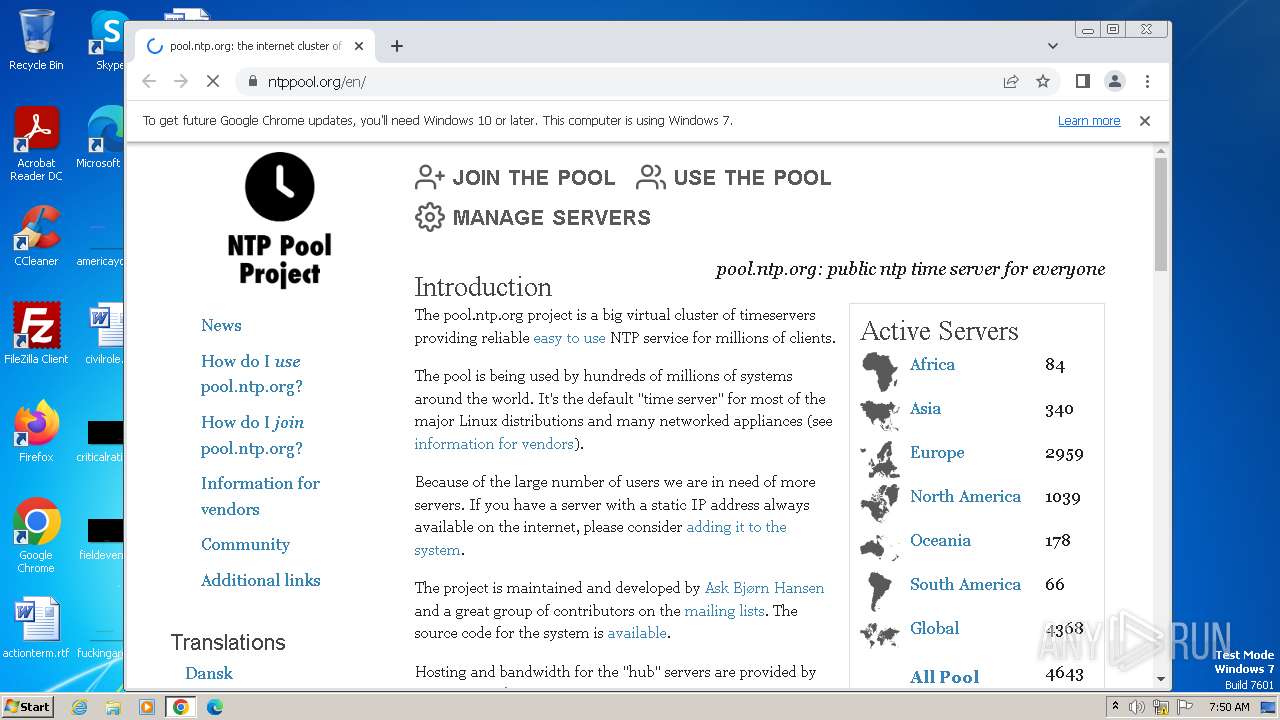Screen dimensions: 1280x720
Task: Open Google Chrome desktop shortcut
Action: [36, 535]
